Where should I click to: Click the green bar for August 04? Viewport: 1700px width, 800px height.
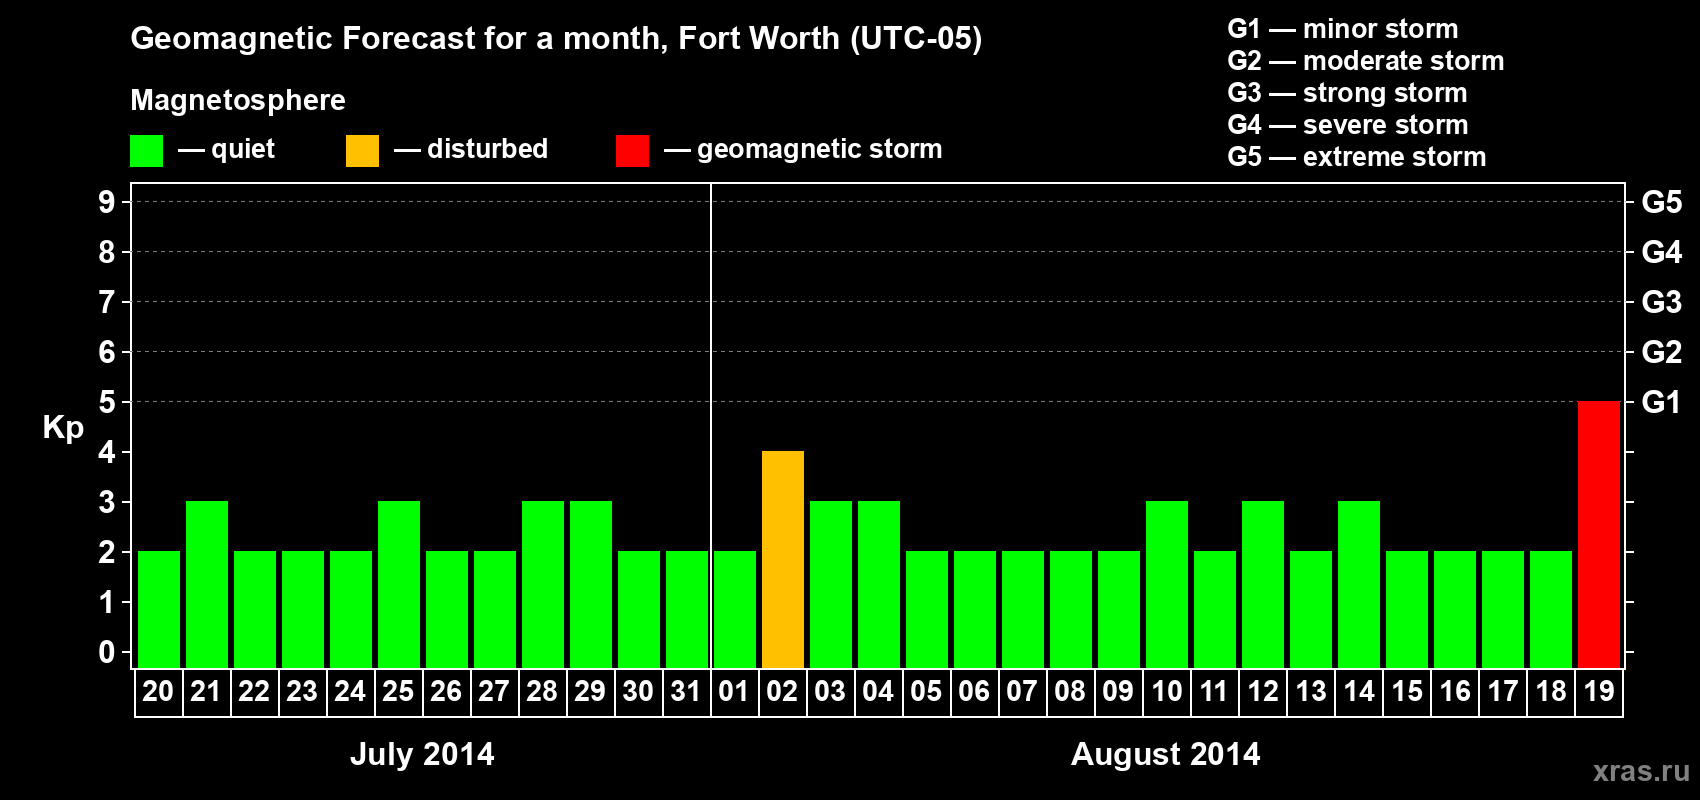(x=879, y=585)
